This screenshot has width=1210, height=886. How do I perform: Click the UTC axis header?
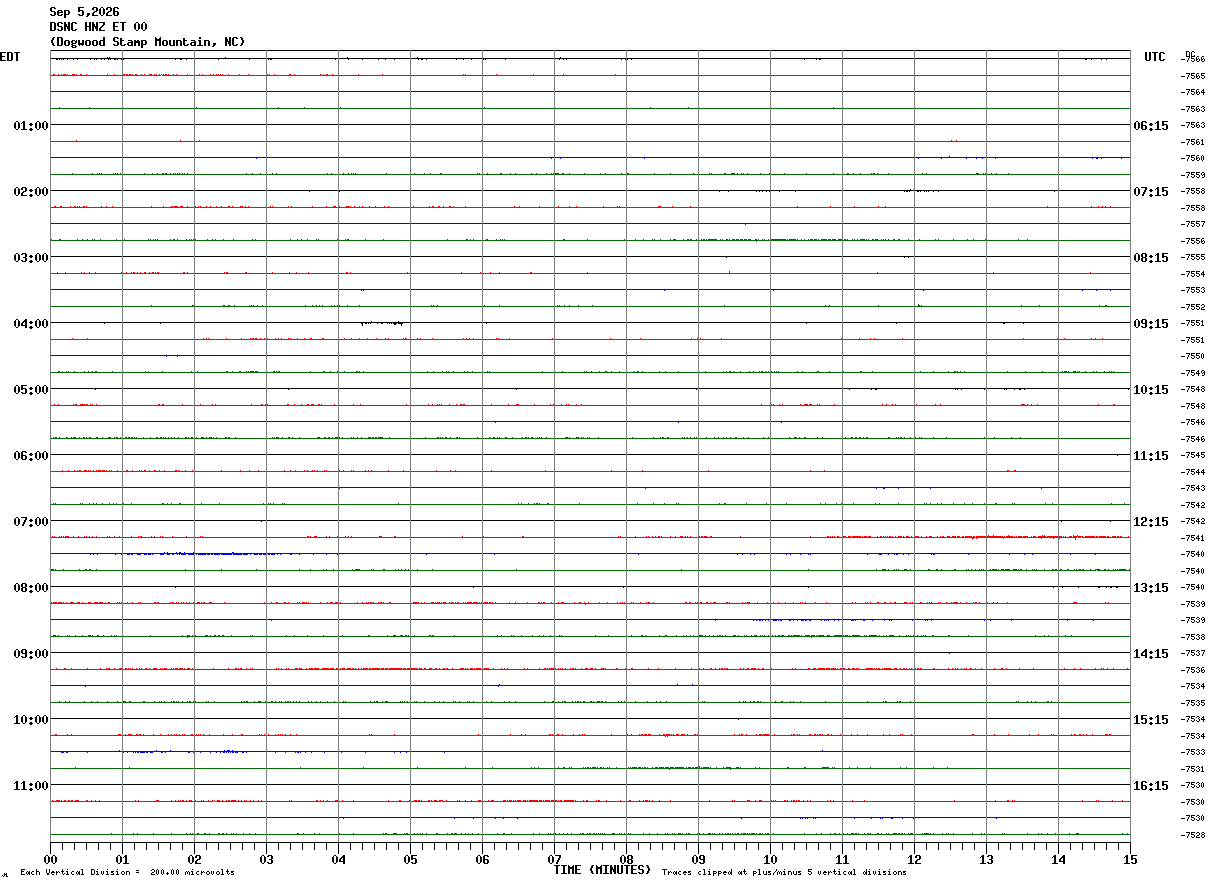[x=1155, y=57]
